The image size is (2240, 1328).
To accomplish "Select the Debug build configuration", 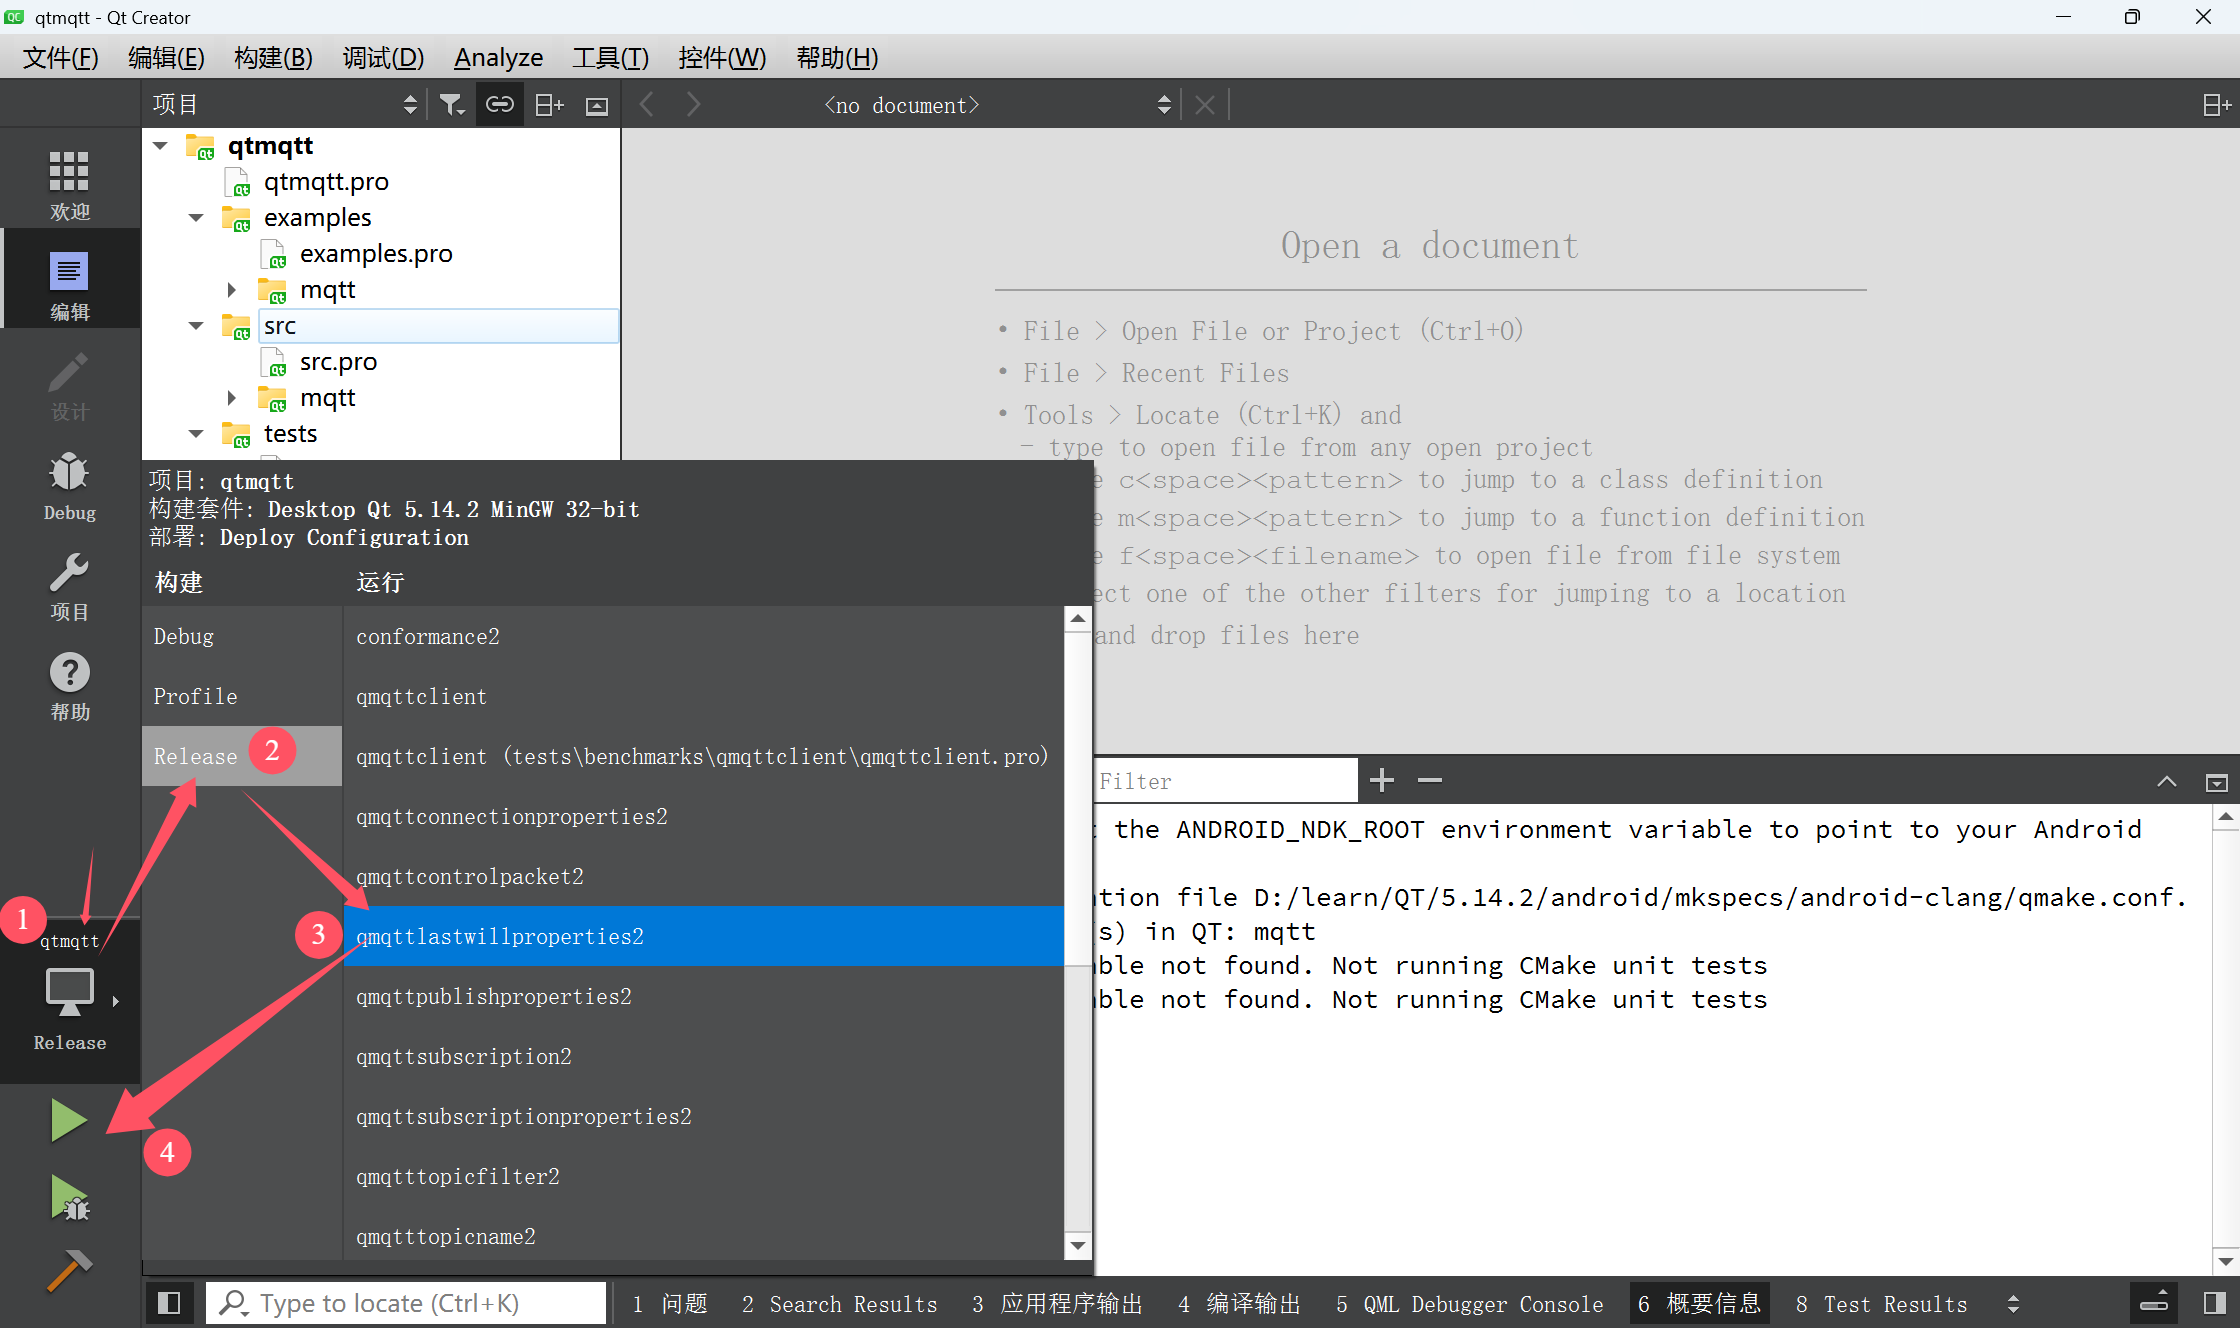I will 242,636.
